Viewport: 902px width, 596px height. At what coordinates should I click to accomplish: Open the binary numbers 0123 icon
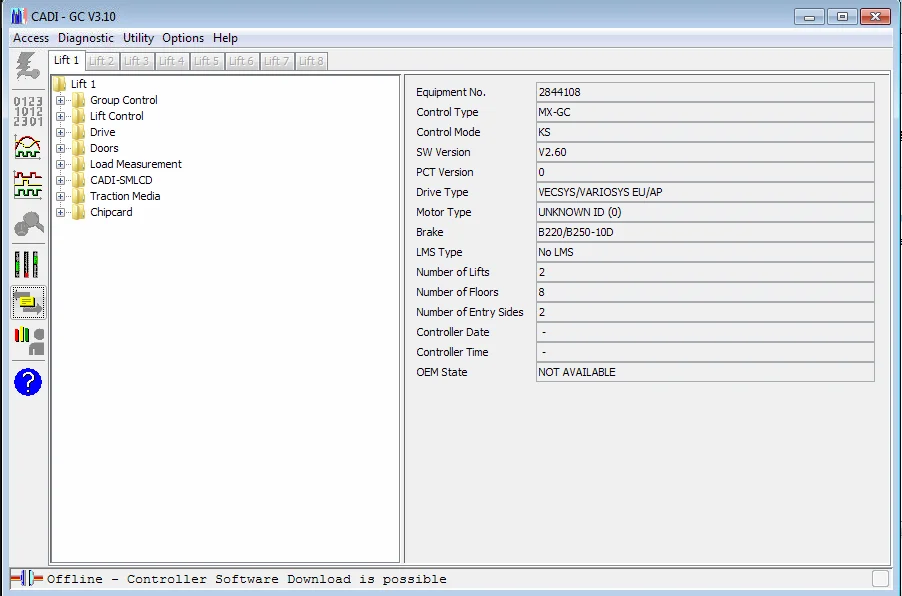coord(28,110)
